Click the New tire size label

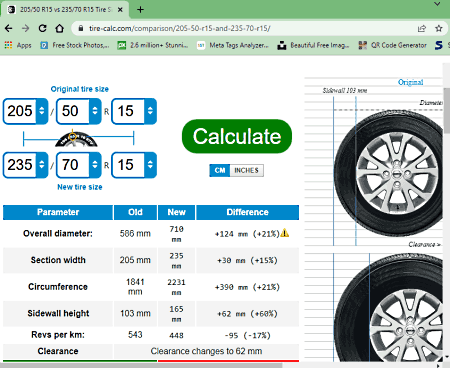tap(80, 187)
